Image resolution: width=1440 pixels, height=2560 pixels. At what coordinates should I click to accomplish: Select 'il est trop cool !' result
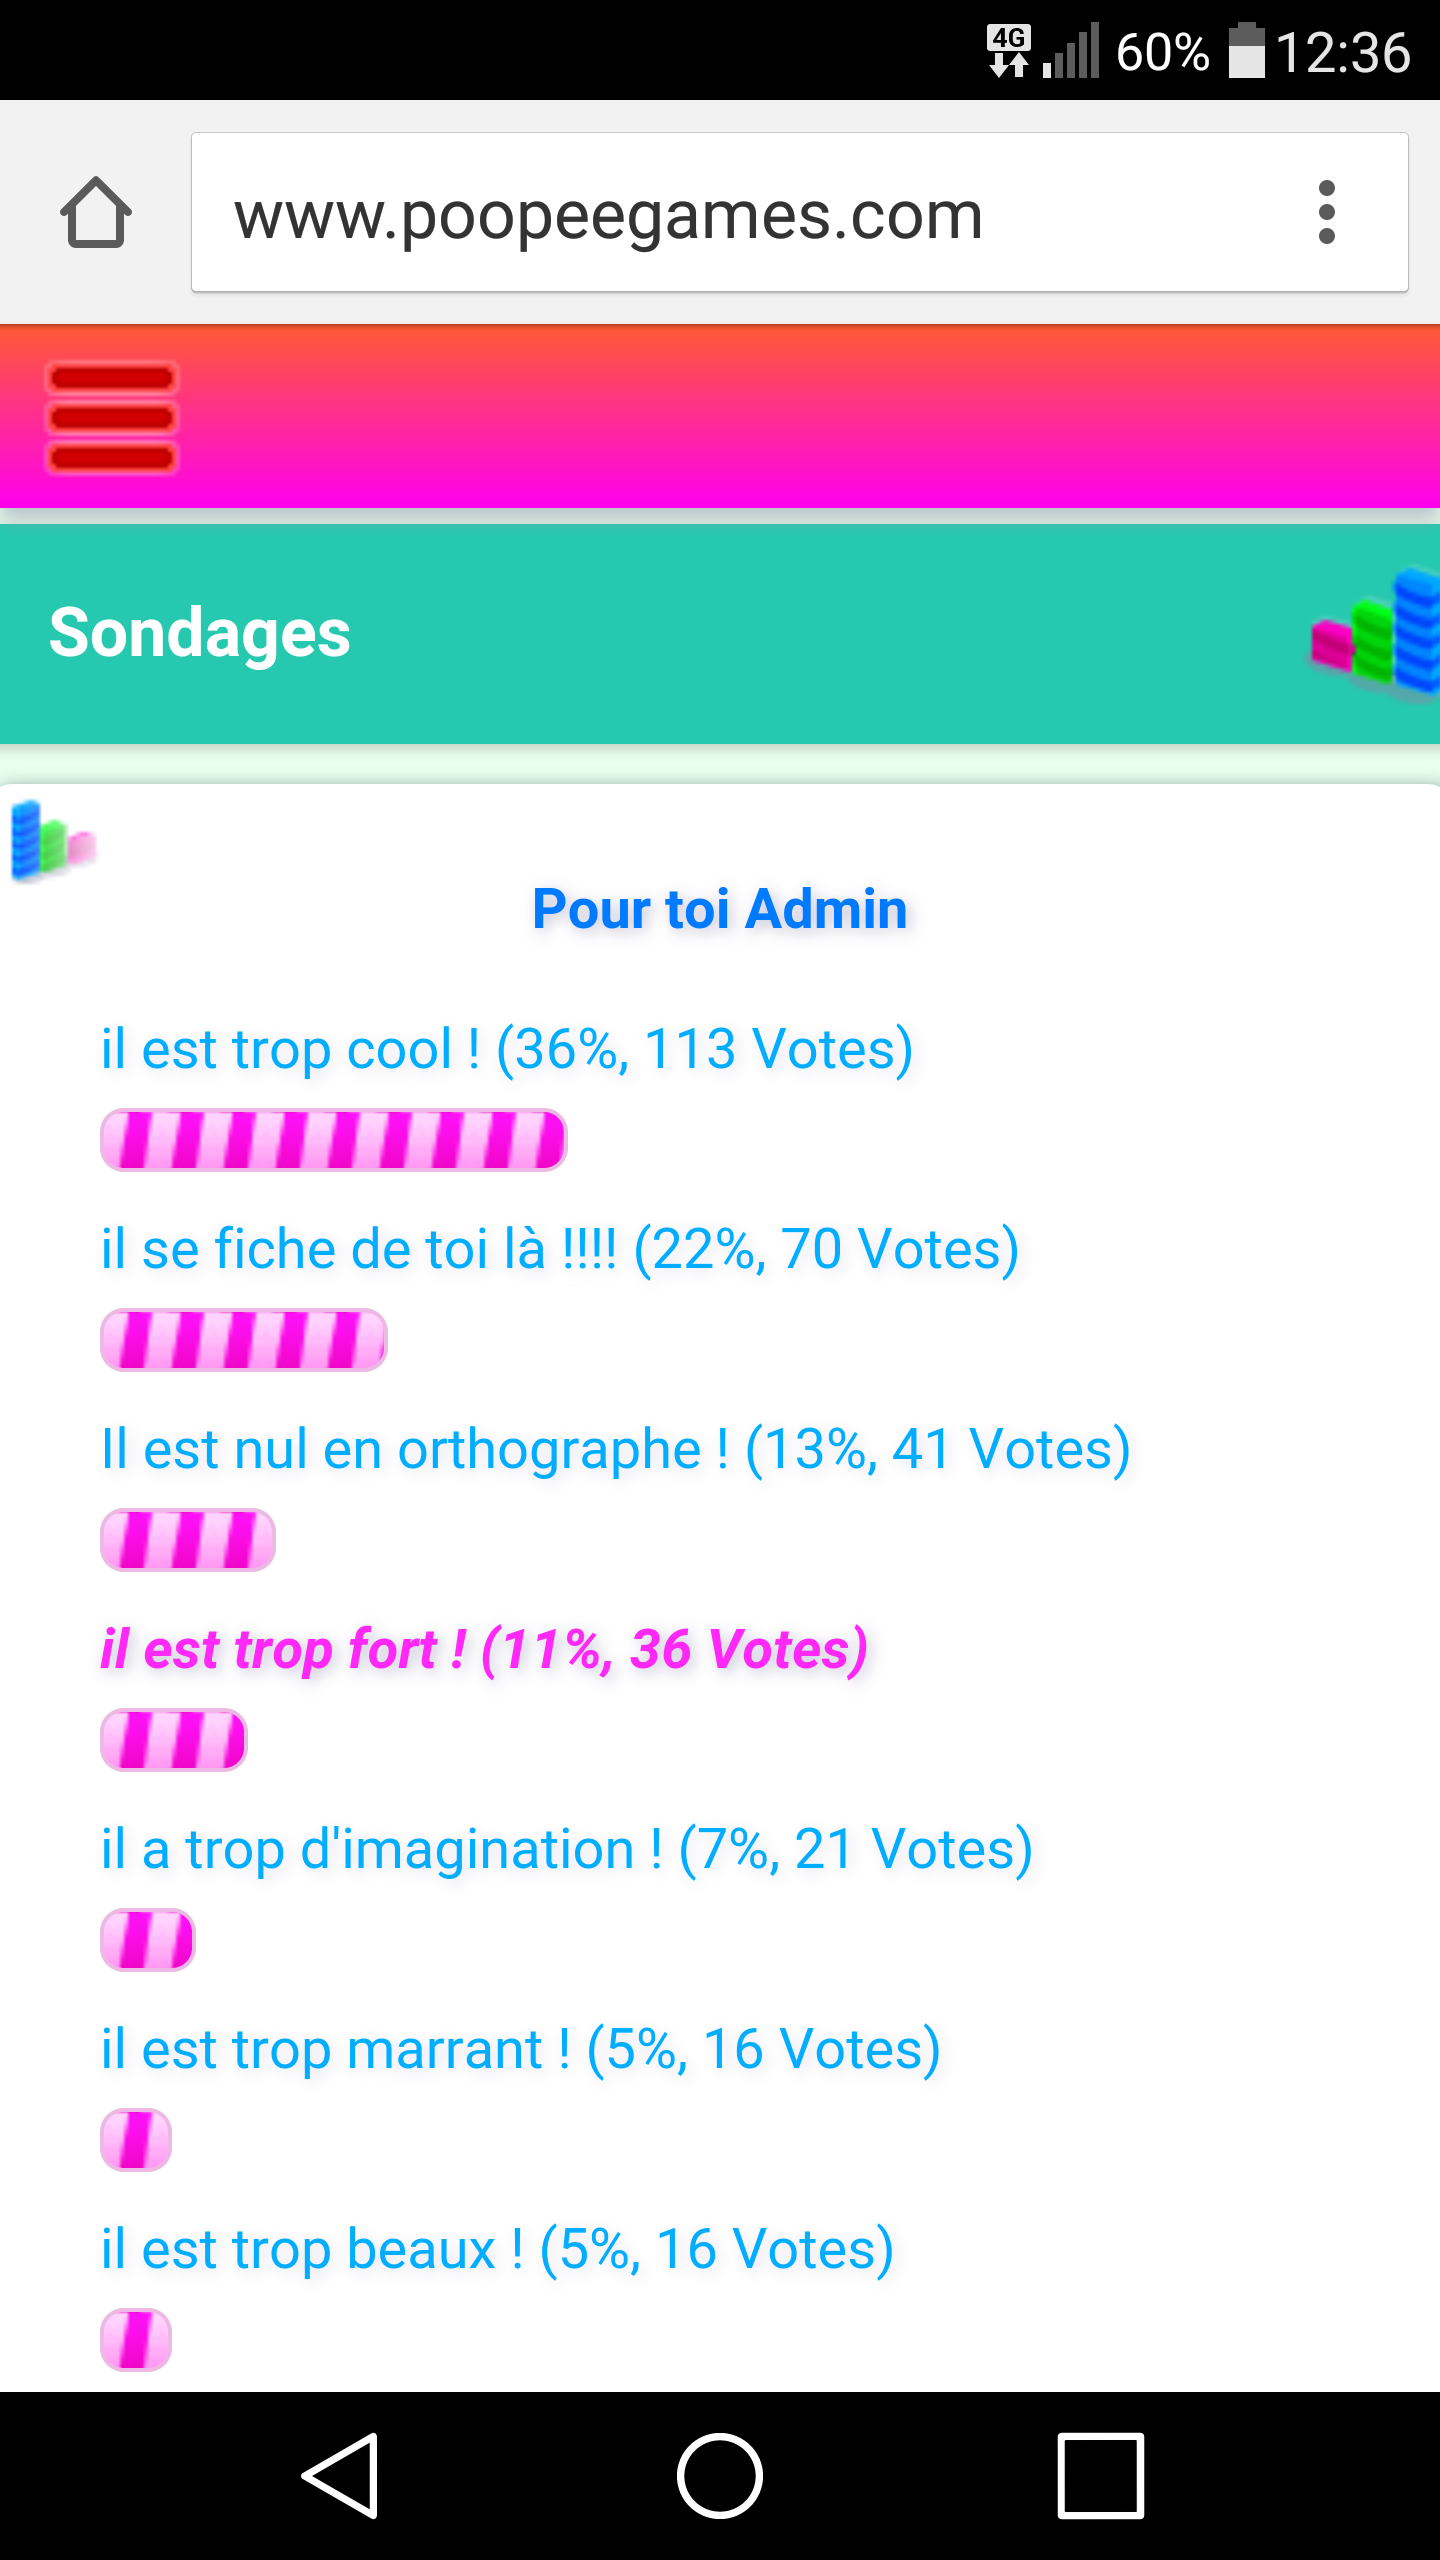tap(507, 1050)
